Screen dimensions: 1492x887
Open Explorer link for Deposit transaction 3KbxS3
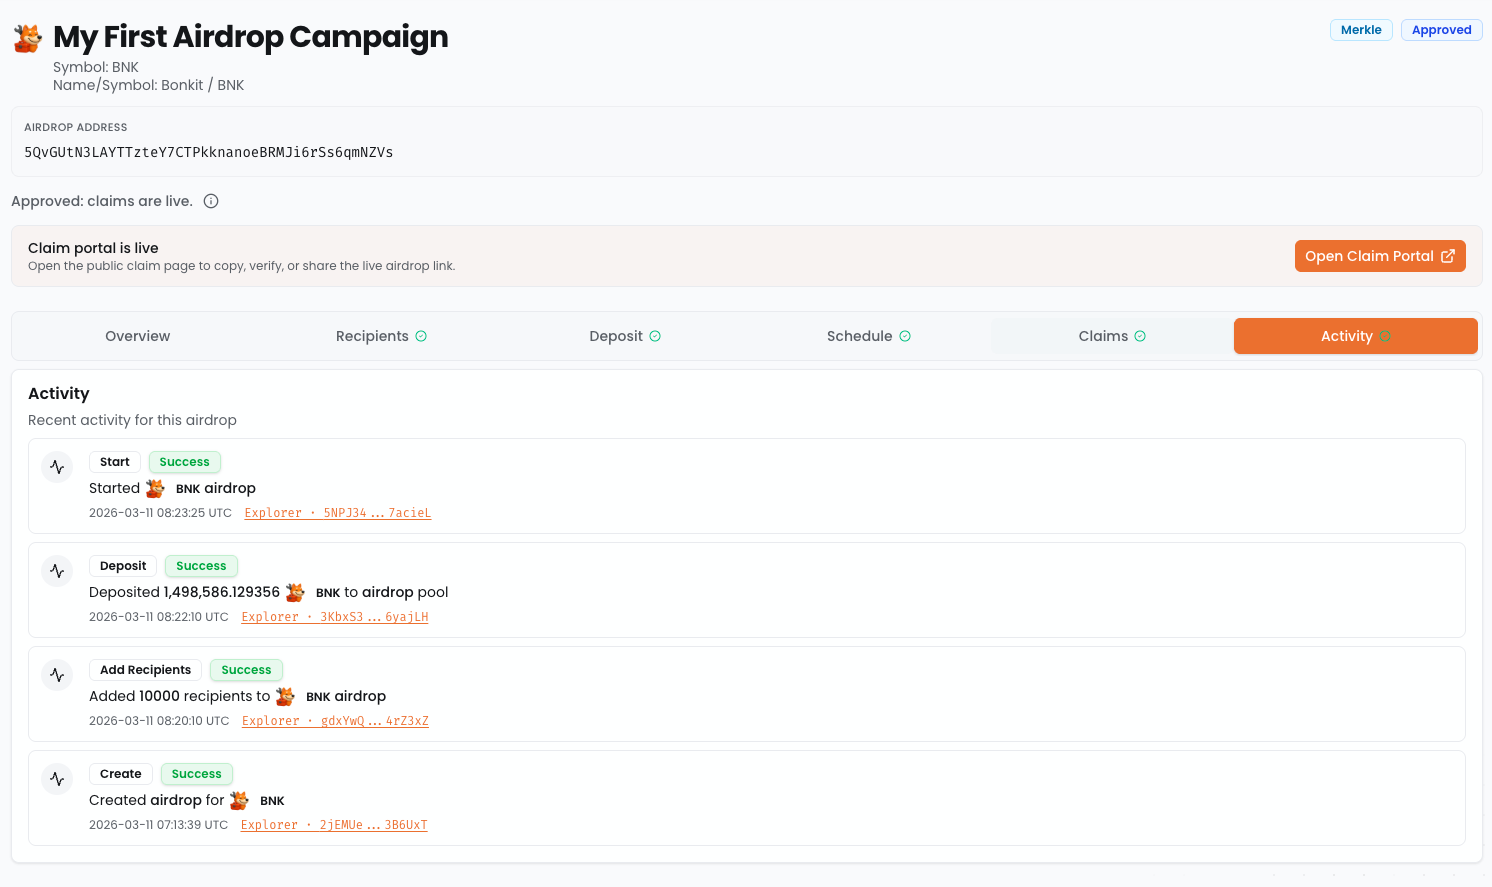[335, 617]
